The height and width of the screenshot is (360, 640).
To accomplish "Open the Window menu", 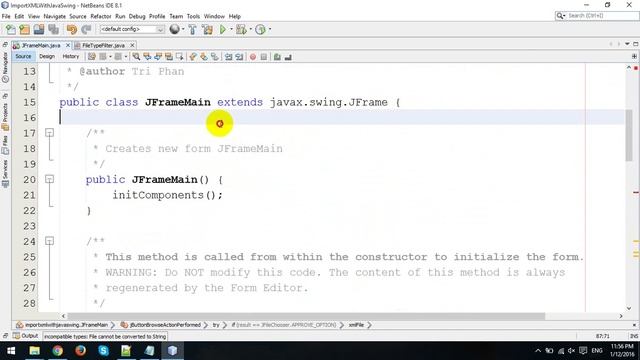I will tap(214, 16).
